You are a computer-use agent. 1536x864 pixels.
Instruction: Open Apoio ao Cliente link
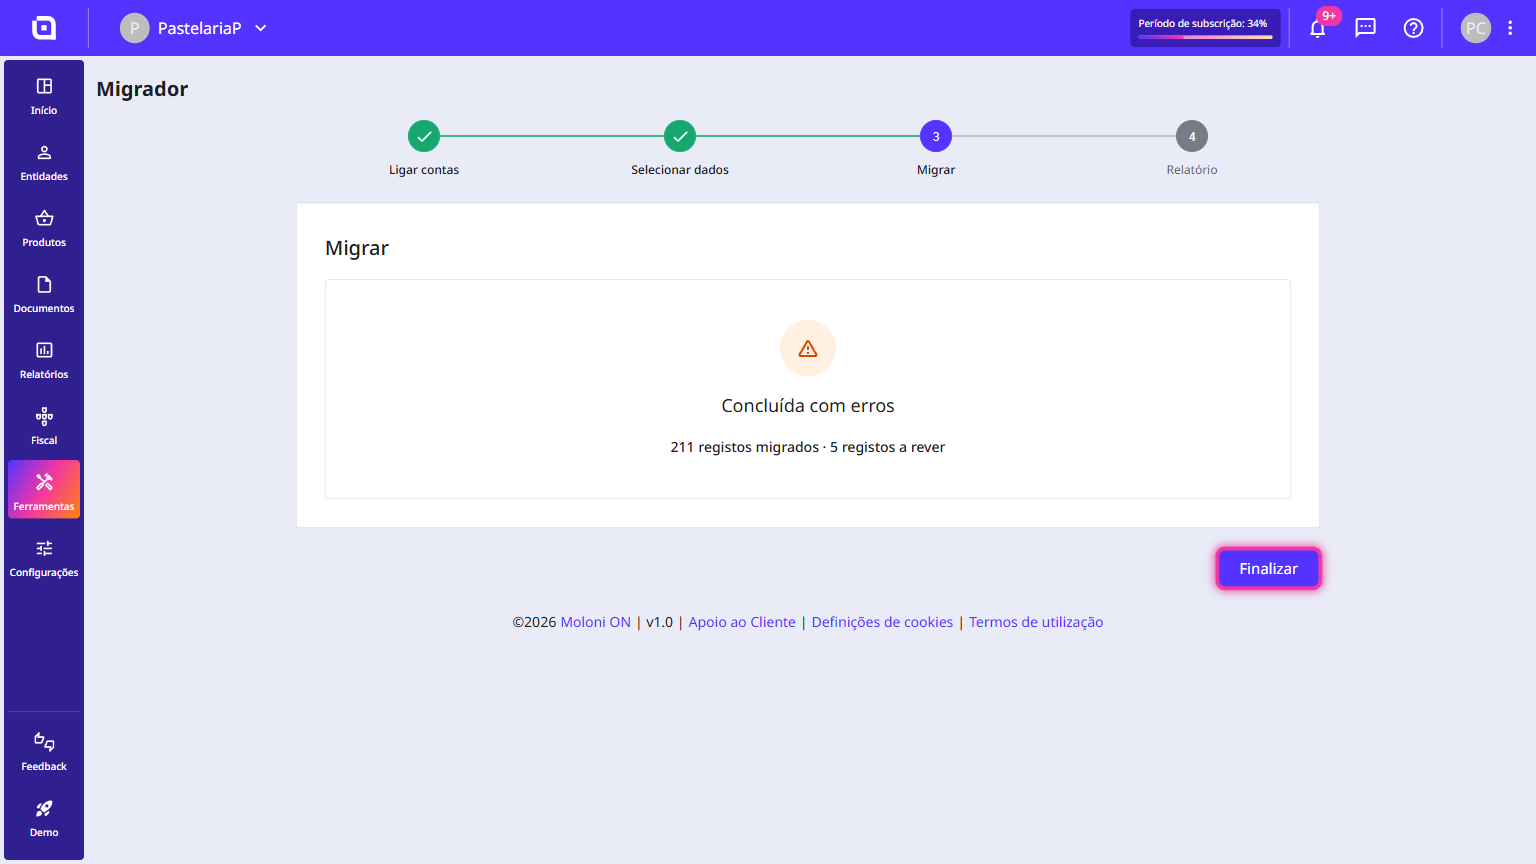click(x=742, y=622)
